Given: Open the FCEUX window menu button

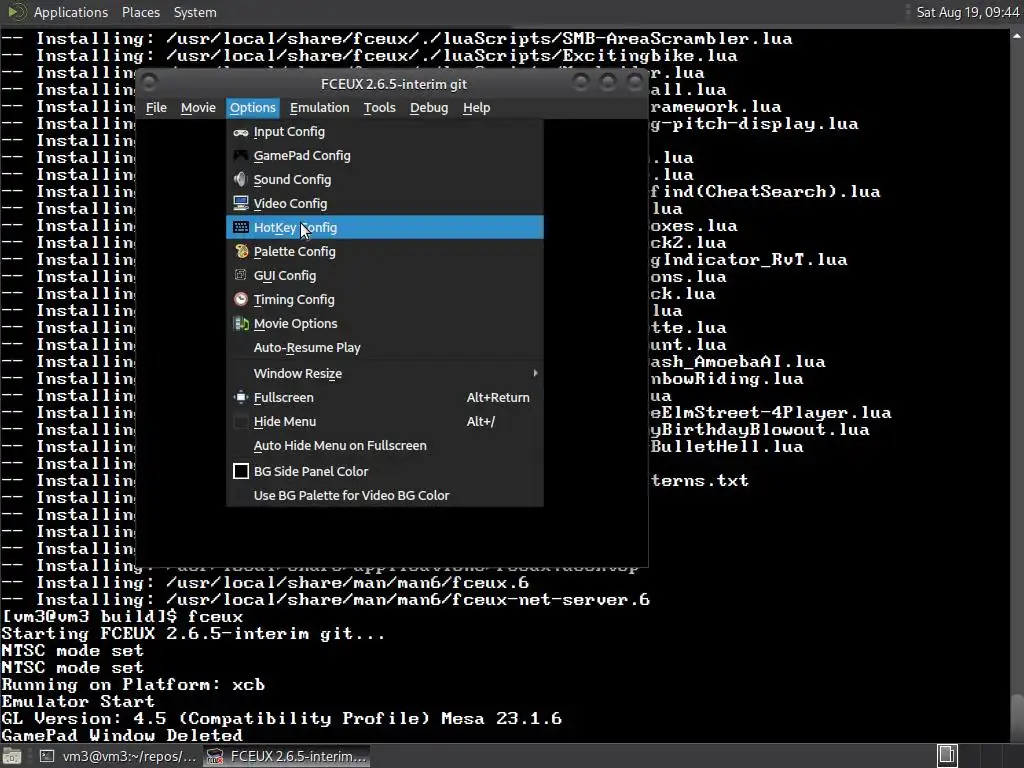Looking at the screenshot, I should (x=149, y=82).
